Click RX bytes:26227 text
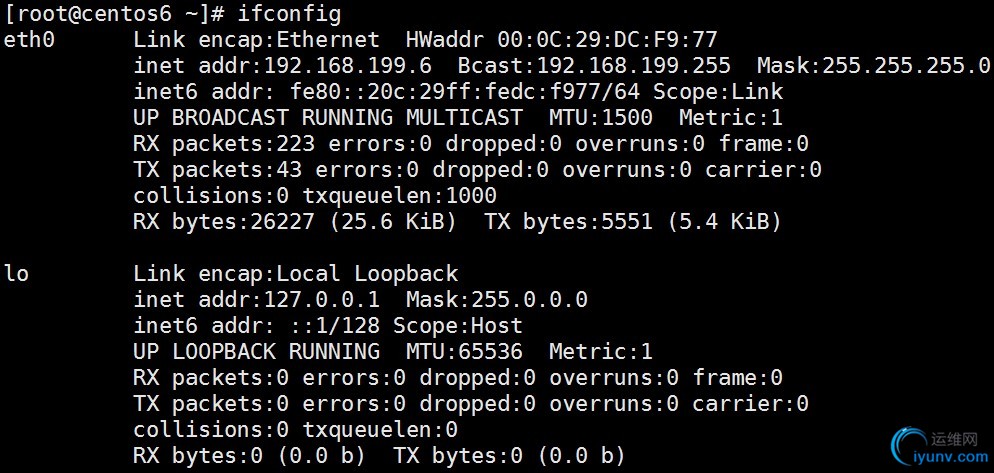 pos(224,221)
